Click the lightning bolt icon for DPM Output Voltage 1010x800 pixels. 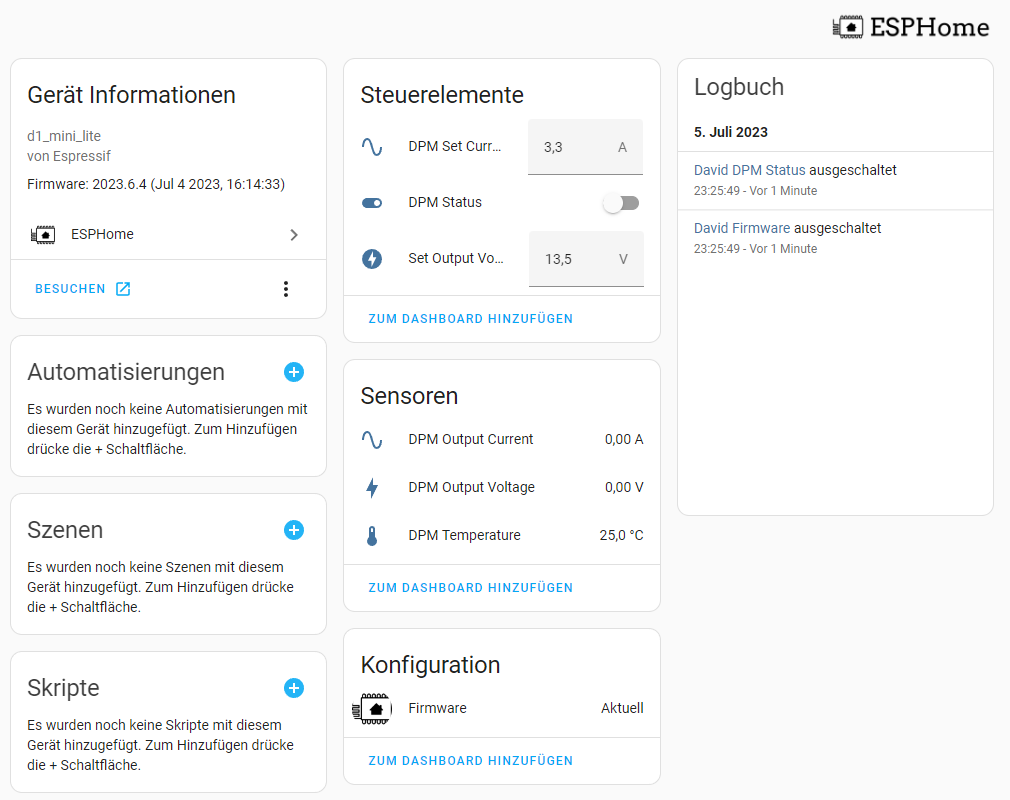coord(372,488)
